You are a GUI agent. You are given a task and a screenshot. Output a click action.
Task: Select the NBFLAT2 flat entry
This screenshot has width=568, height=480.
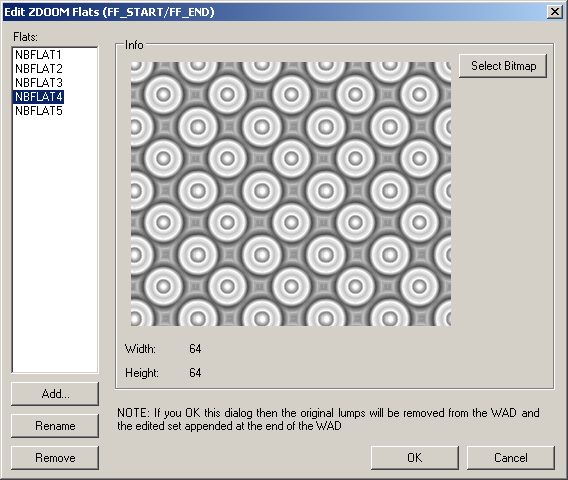click(39, 68)
